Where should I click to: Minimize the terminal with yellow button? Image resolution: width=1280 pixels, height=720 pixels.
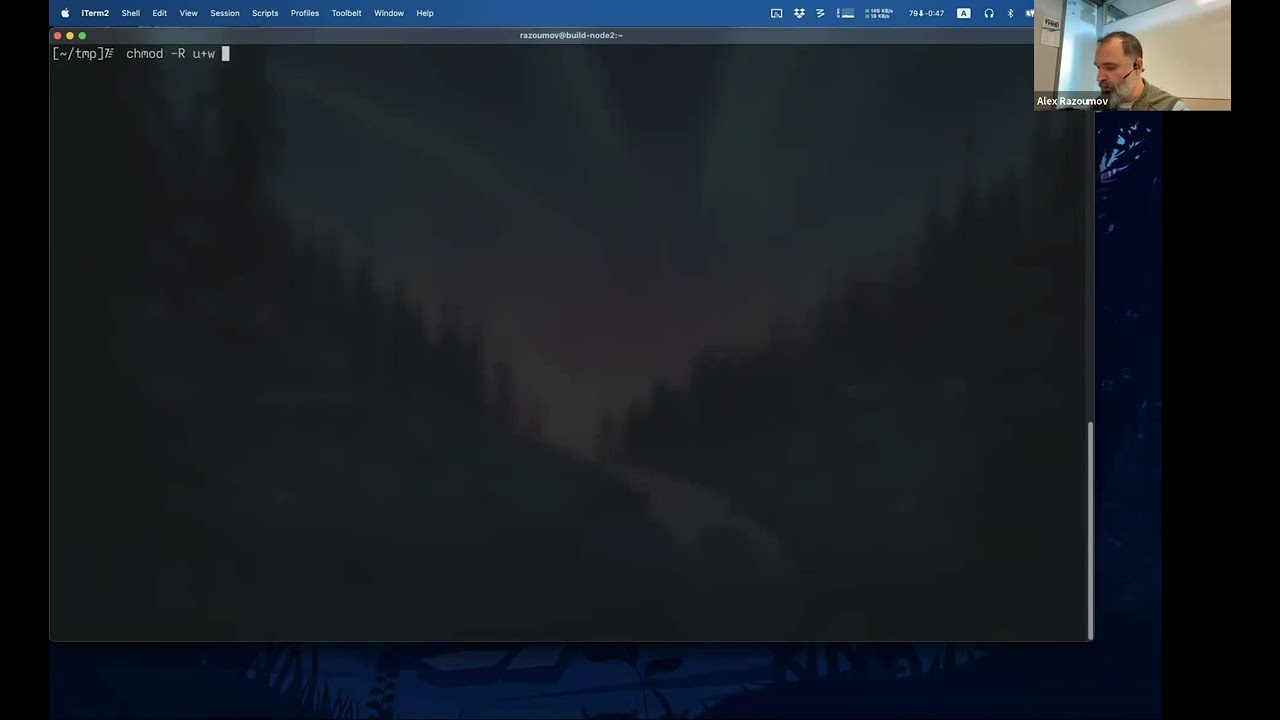70,35
